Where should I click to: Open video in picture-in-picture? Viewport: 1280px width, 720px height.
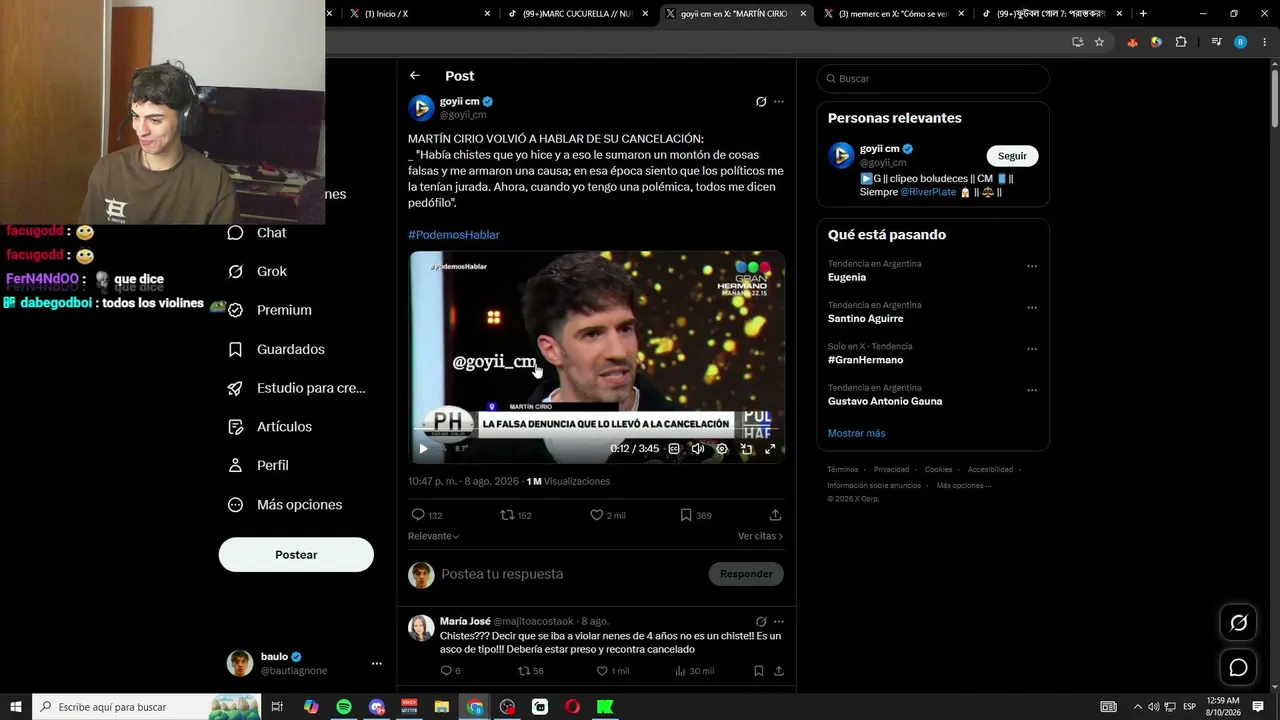pos(746,449)
